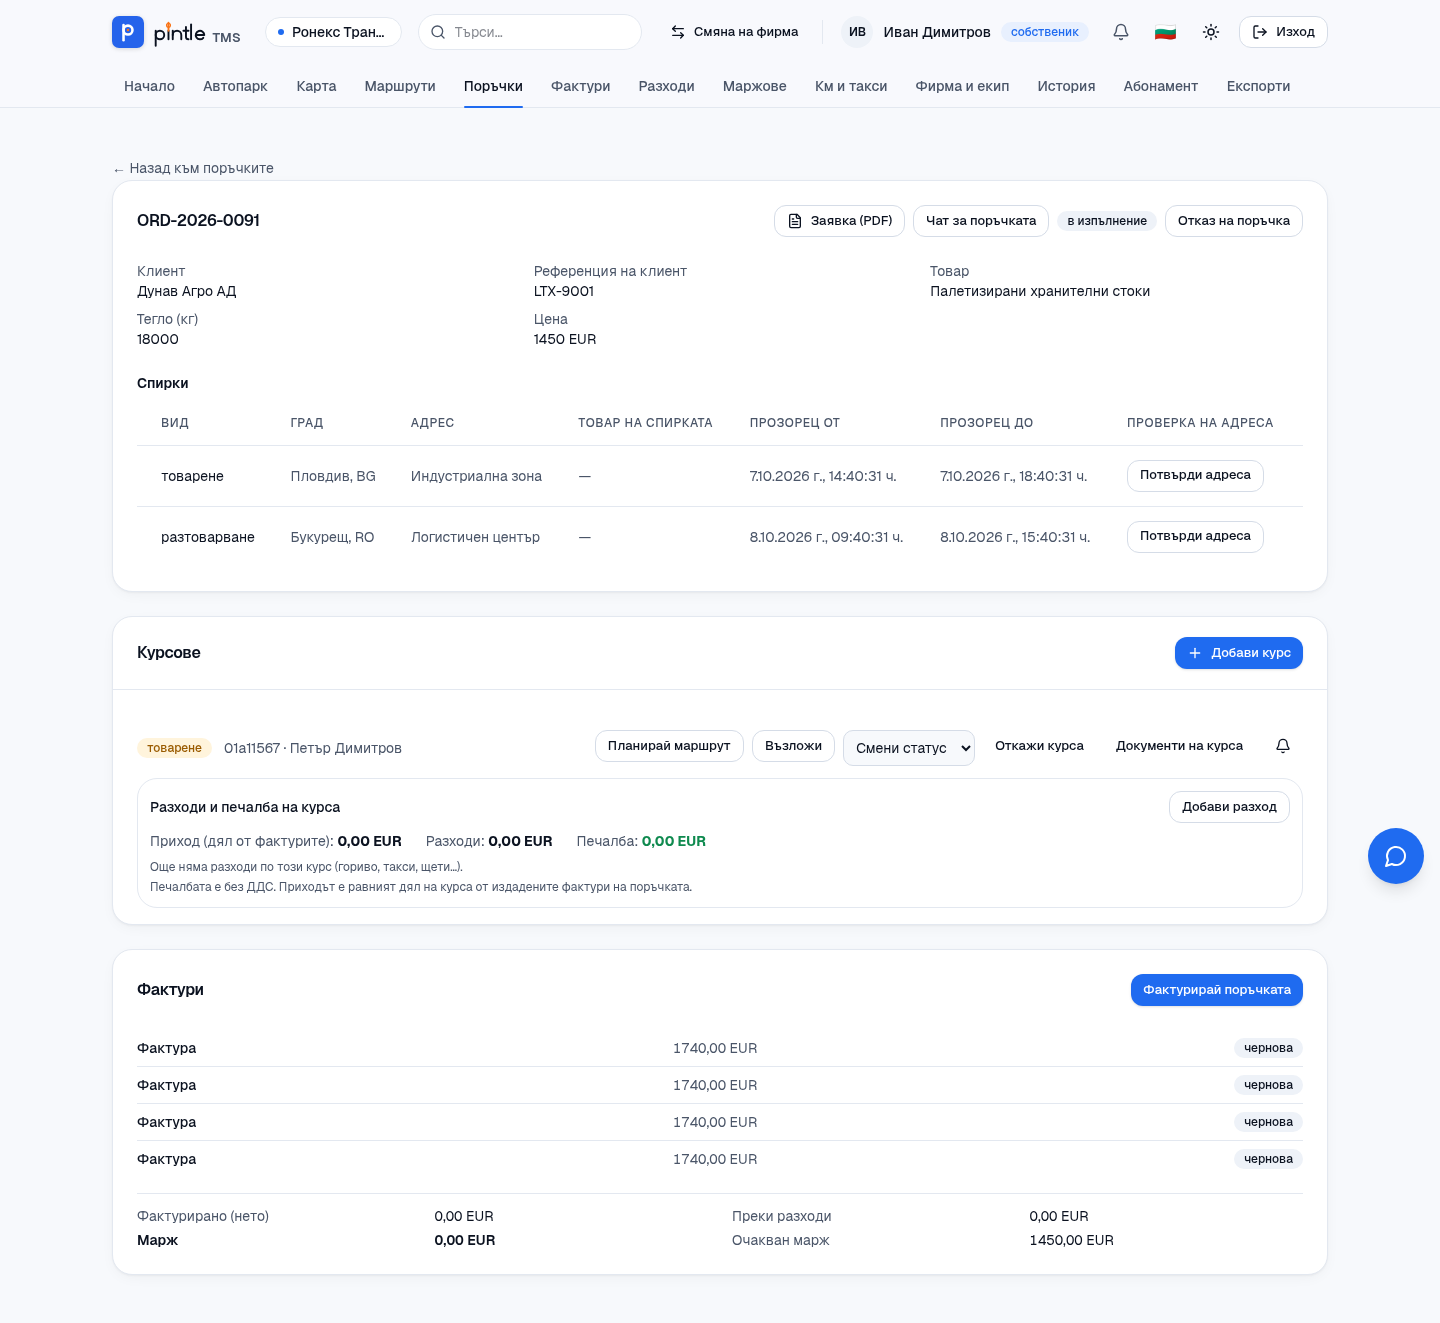This screenshot has width=1440, height=1323.
Task: Switch language via the Bulgarian flag
Action: pos(1165,32)
